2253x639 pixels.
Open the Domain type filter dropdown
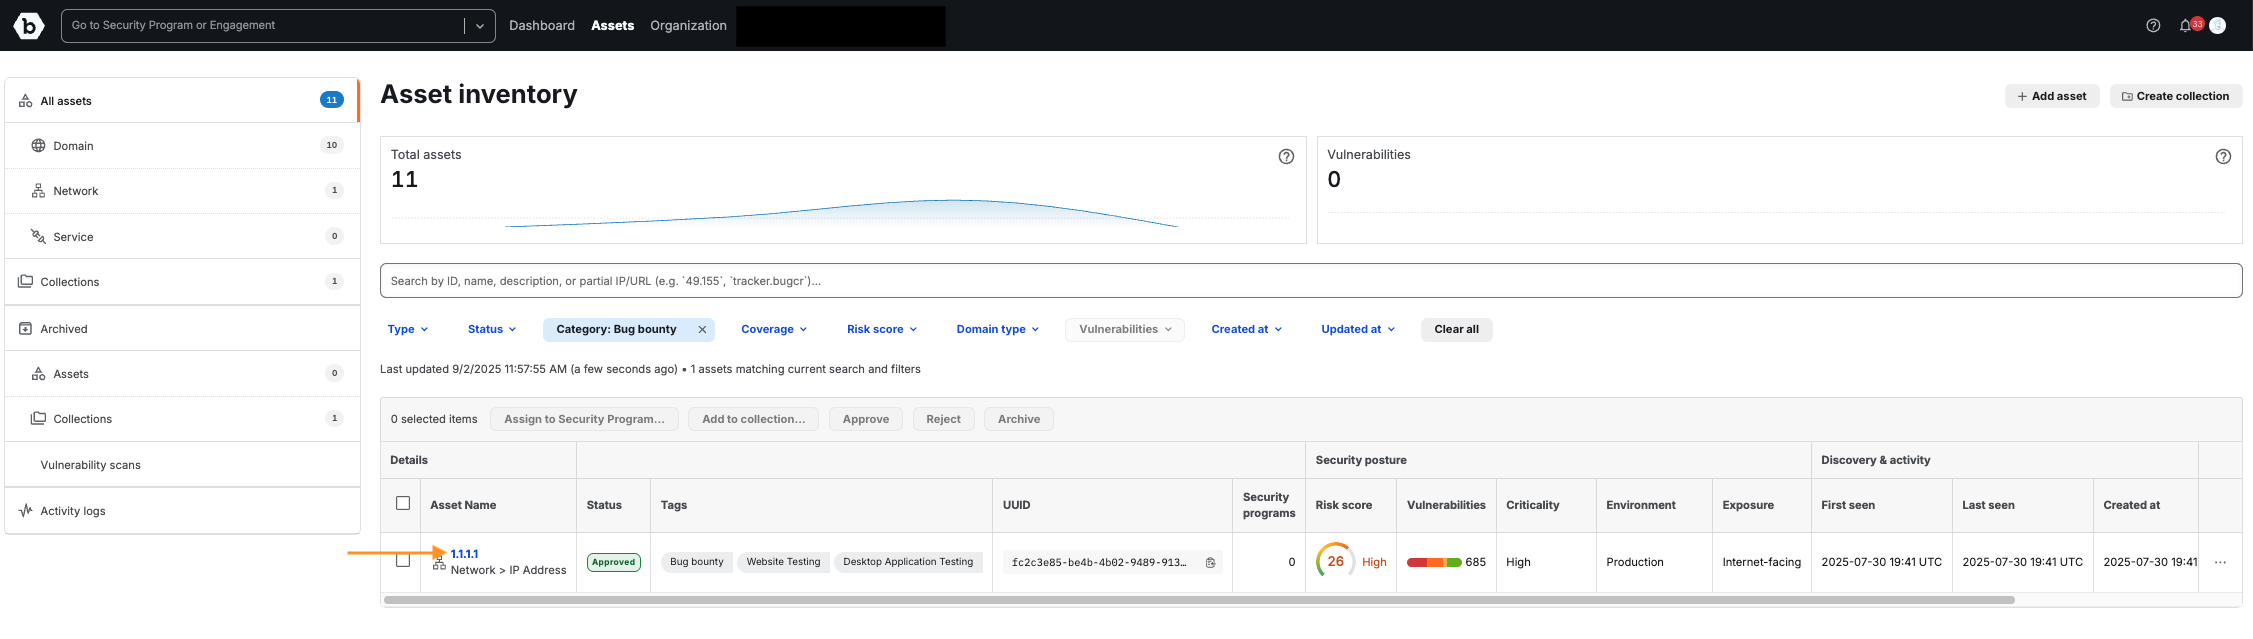[998, 330]
